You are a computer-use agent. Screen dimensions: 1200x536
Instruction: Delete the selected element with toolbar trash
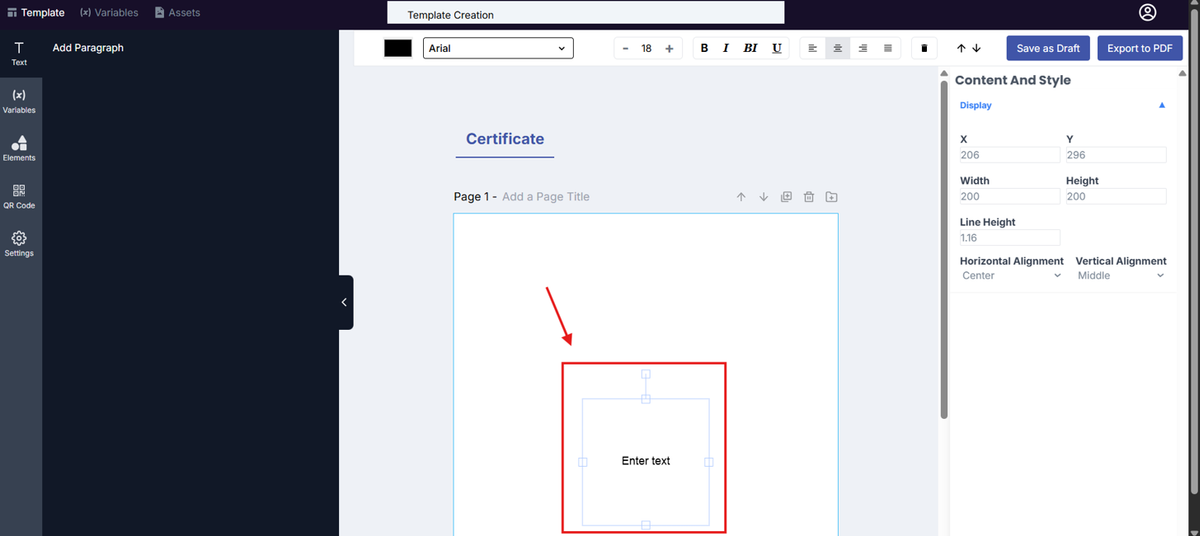click(x=924, y=48)
